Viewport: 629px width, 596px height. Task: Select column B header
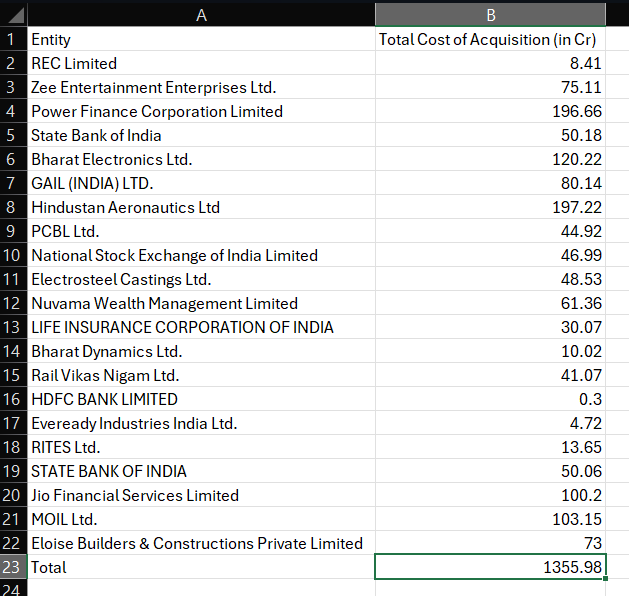pyautogui.click(x=490, y=15)
